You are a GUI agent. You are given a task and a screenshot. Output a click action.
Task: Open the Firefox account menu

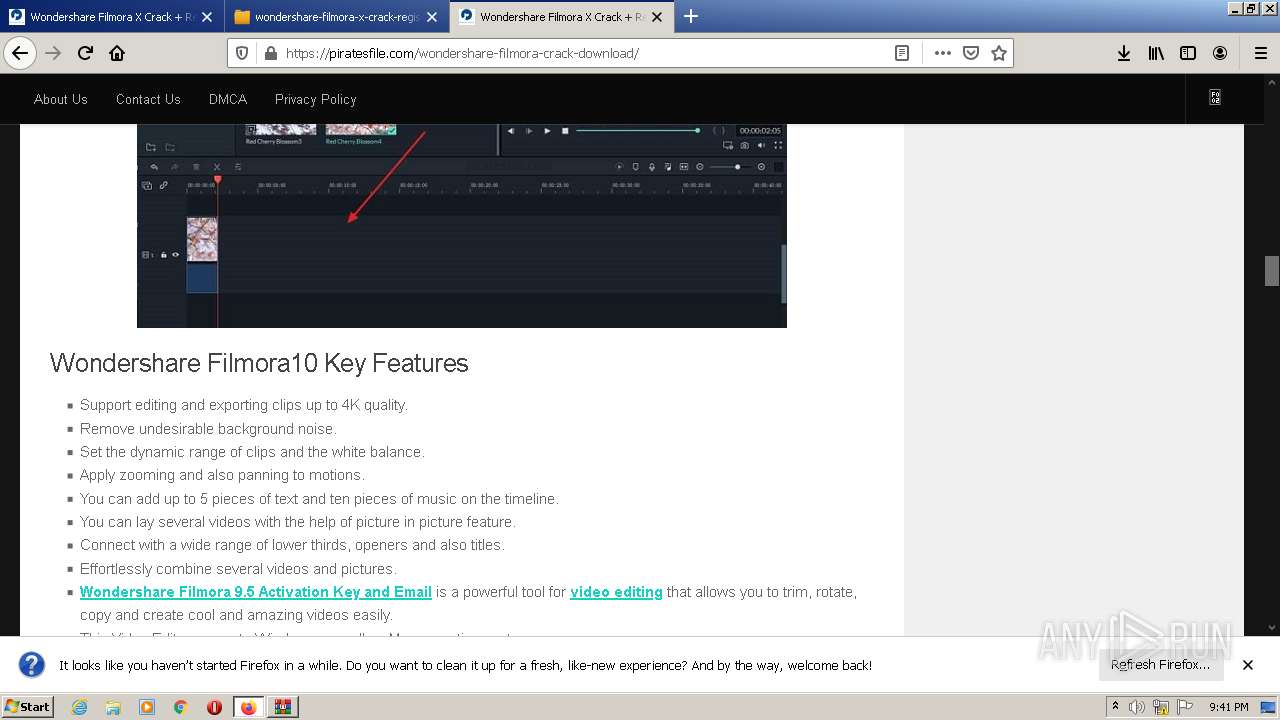[x=1220, y=53]
